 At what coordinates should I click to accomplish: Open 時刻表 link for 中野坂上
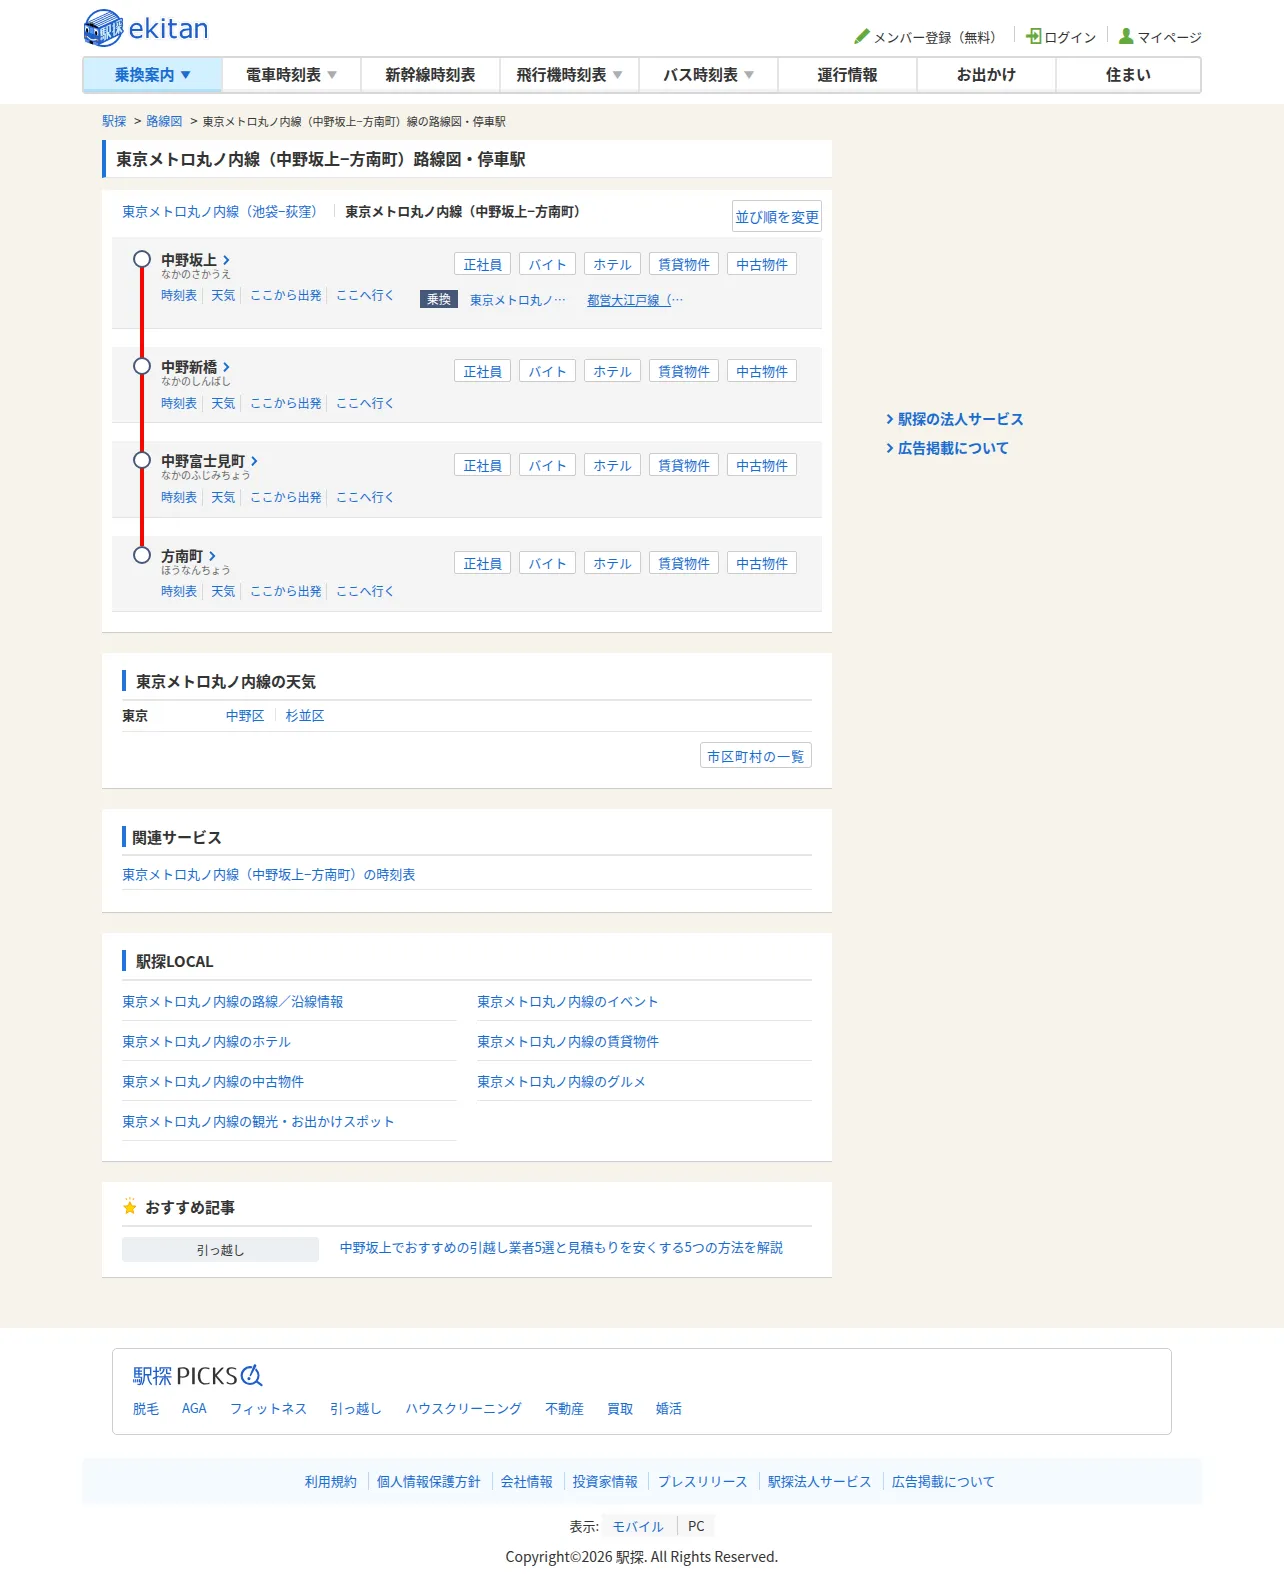[179, 296]
